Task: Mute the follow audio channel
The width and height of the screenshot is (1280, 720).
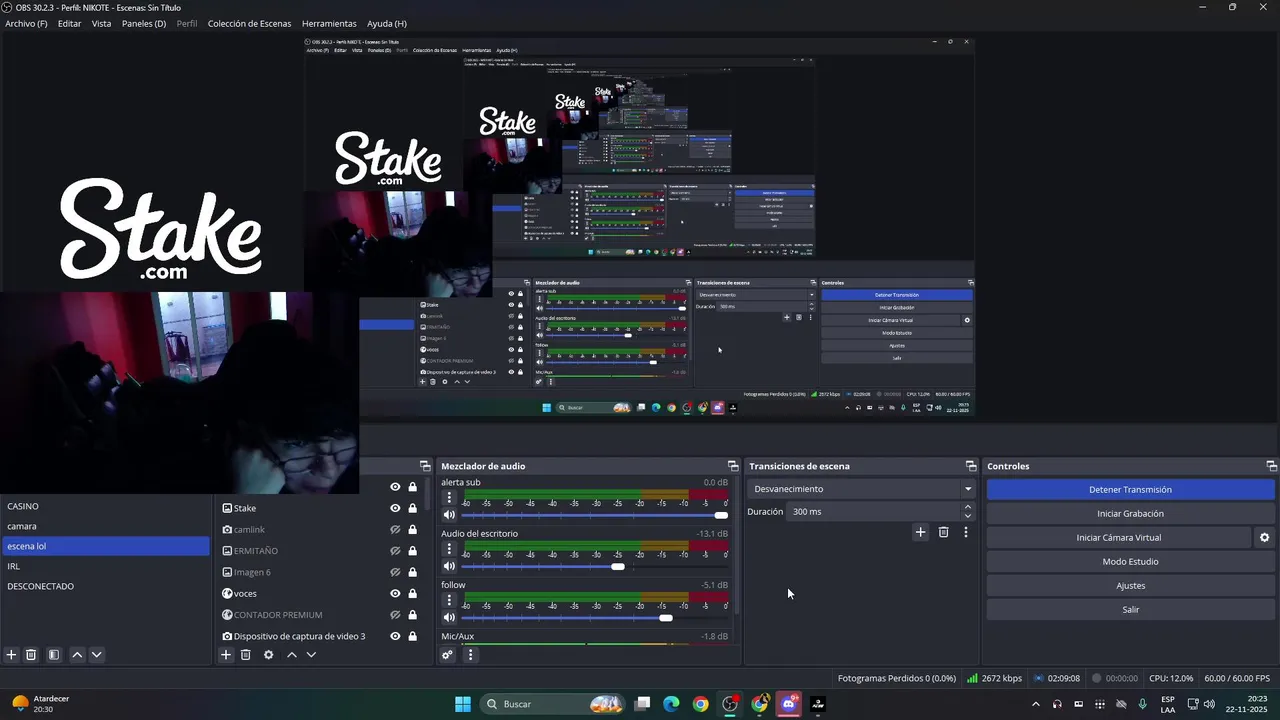Action: [x=449, y=618]
